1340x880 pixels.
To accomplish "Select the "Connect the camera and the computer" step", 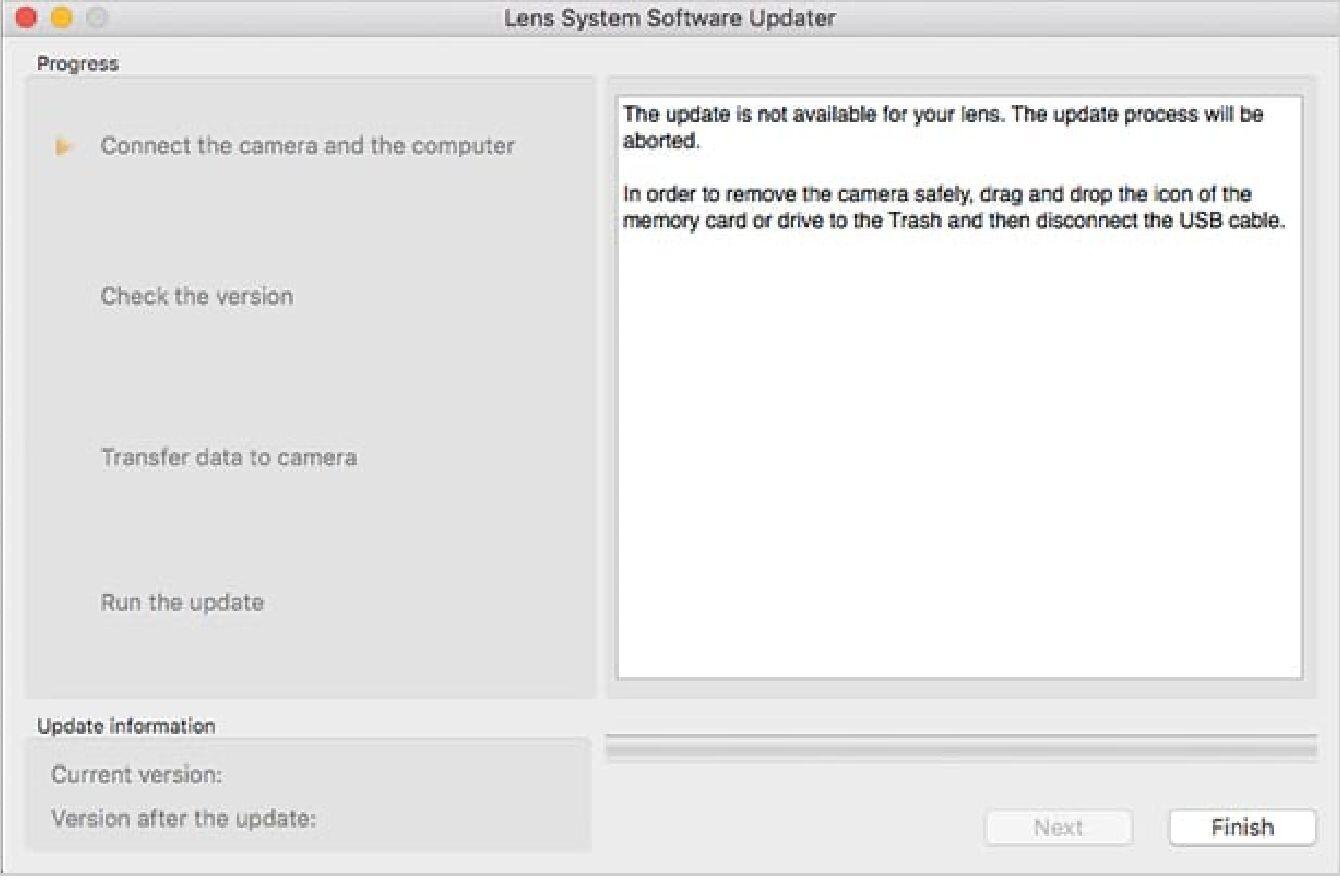I will [x=307, y=146].
